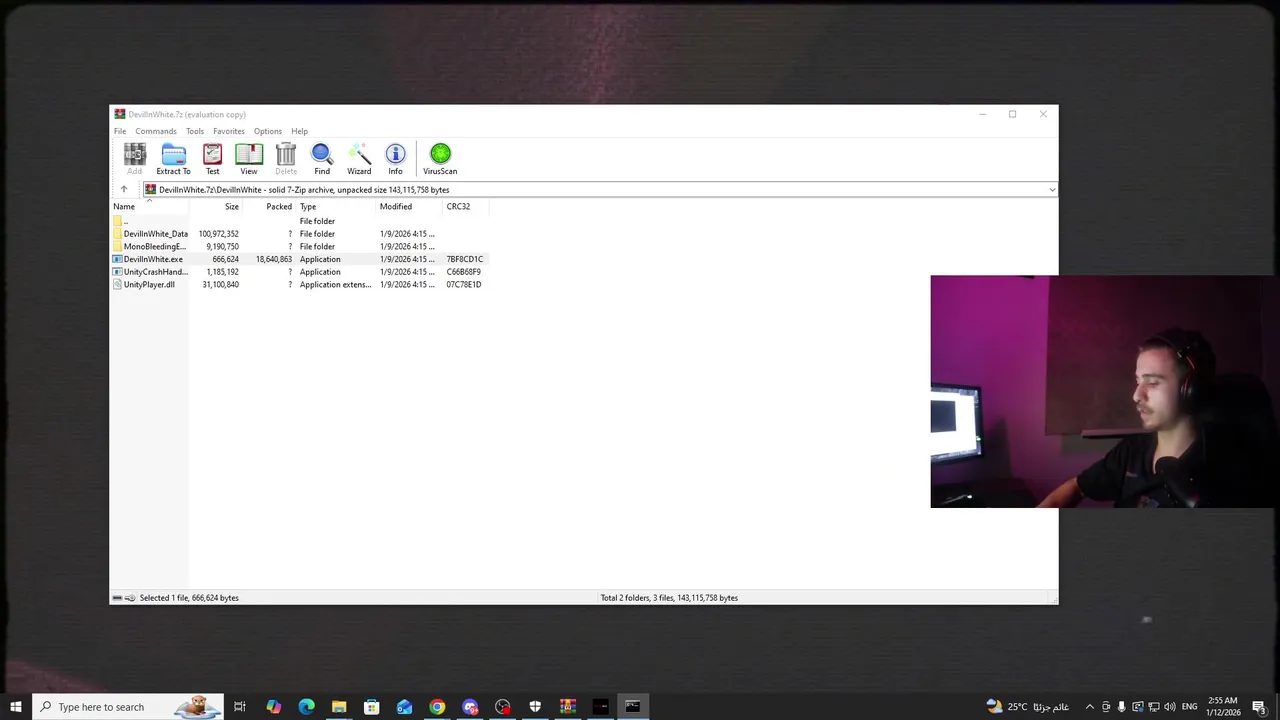
Task: Open the Favorites menu
Action: coord(229,131)
